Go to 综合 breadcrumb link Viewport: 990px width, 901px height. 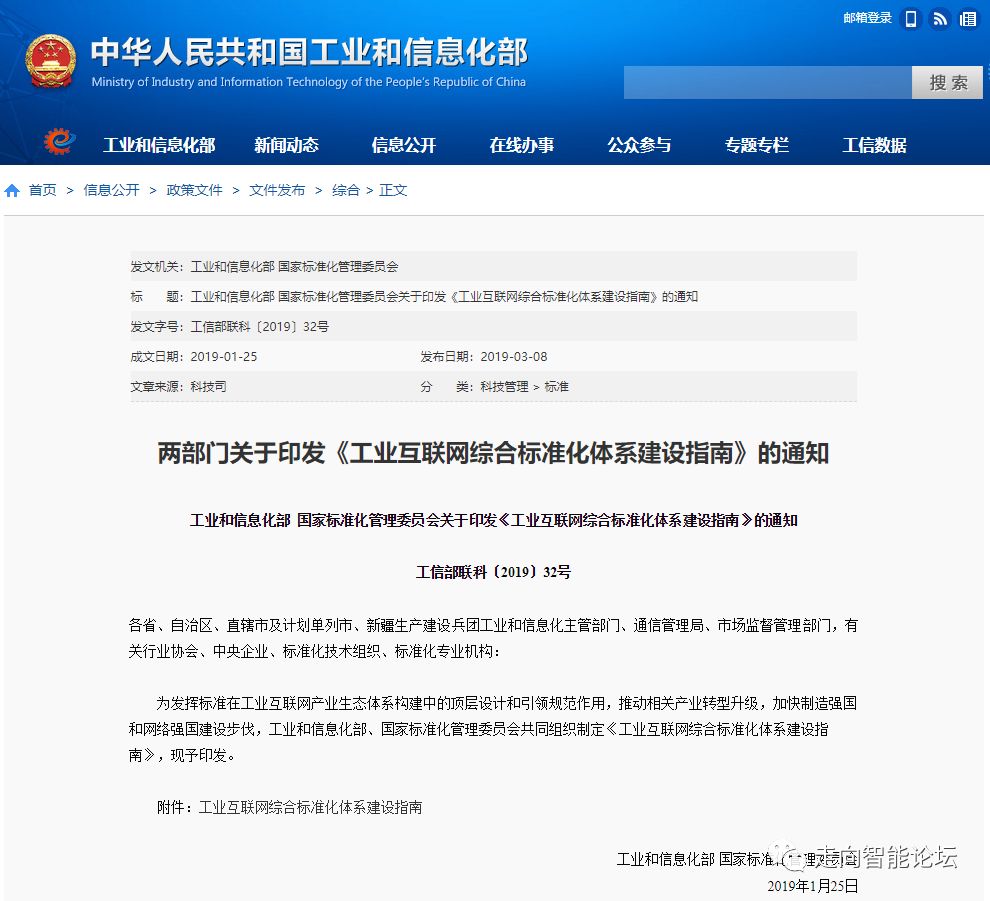[346, 190]
